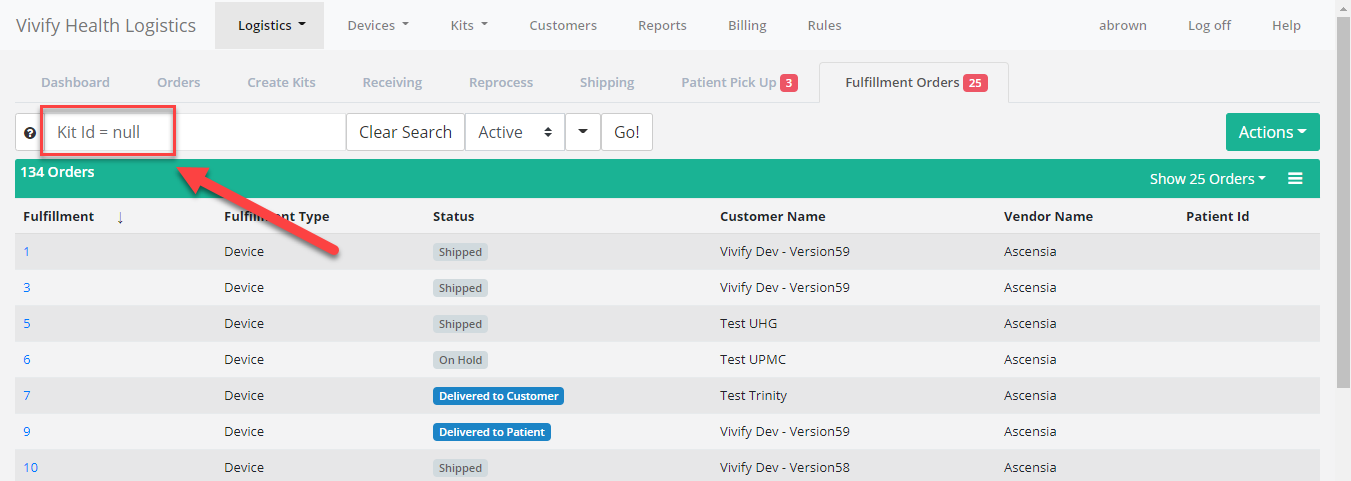Open the Billing page in navbar
This screenshot has height=481, width=1351.
click(747, 25)
